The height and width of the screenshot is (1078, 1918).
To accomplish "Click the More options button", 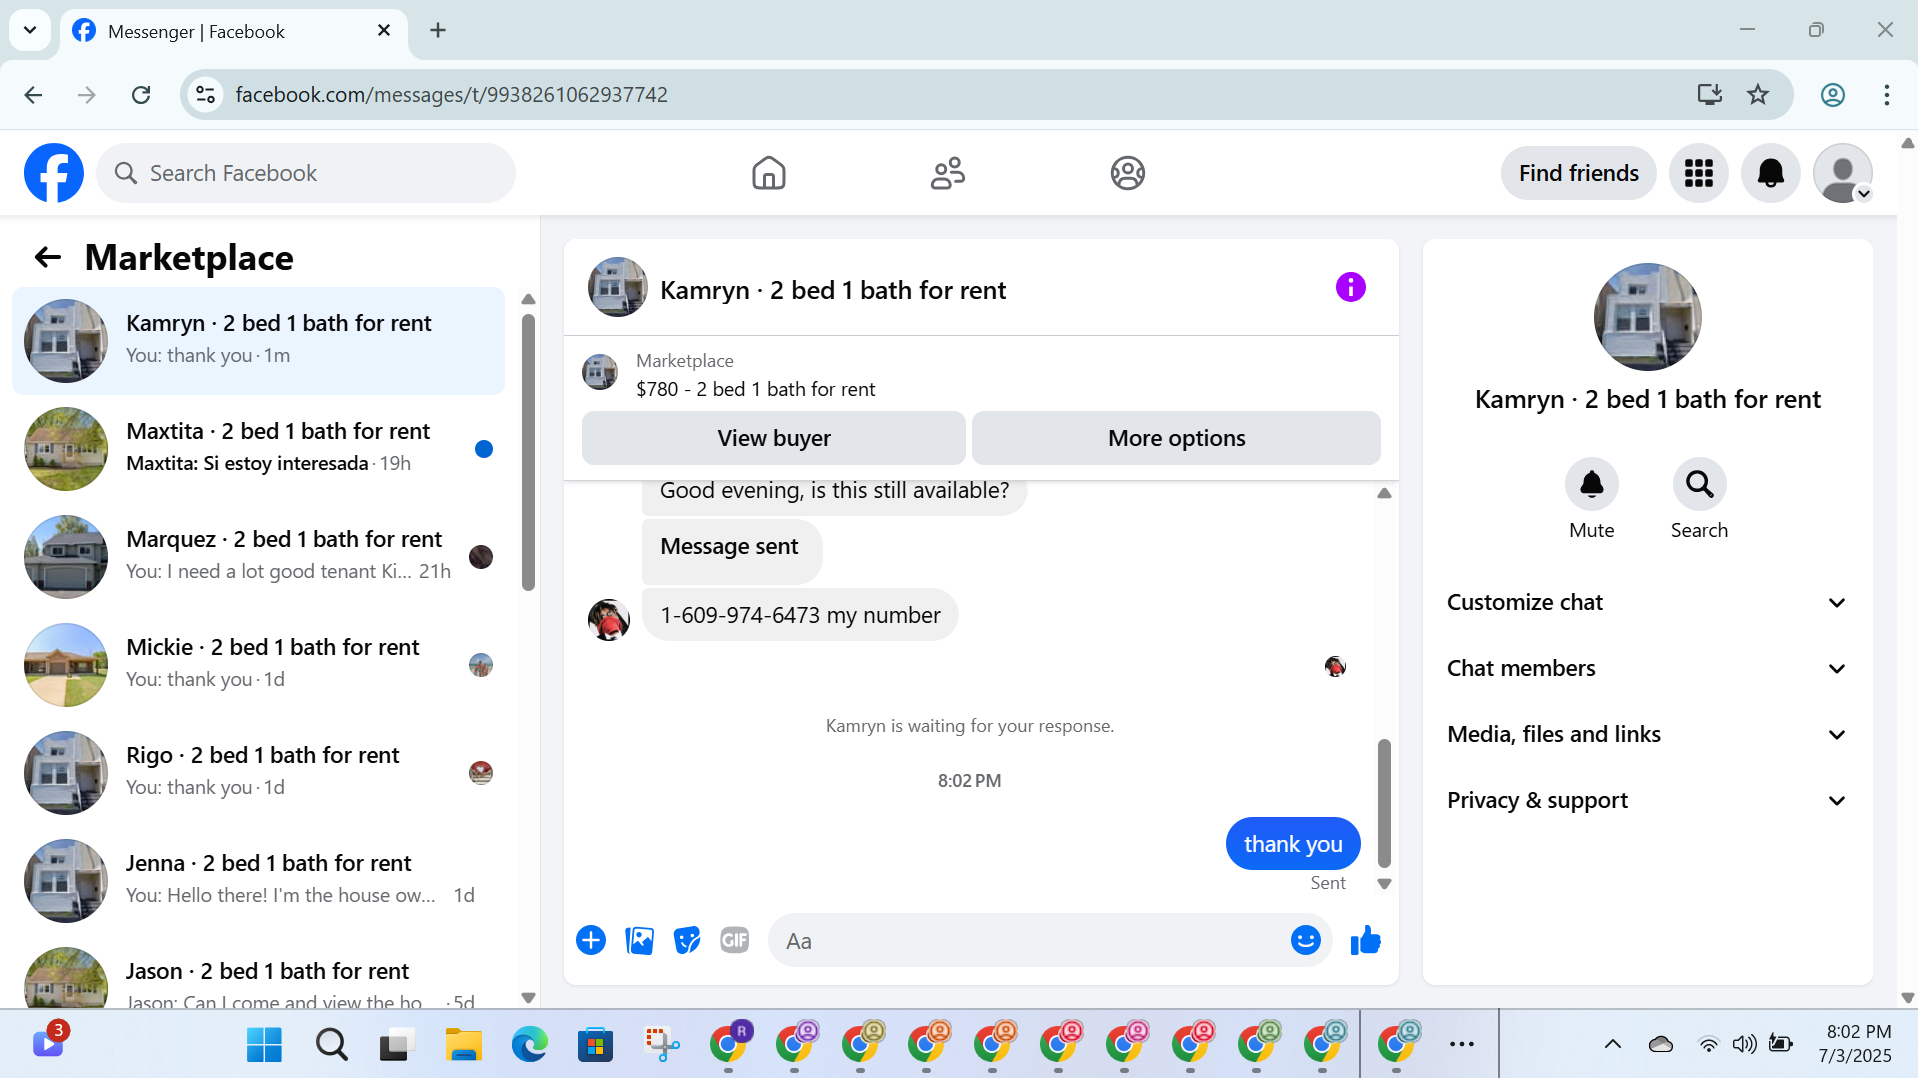I will point(1176,438).
